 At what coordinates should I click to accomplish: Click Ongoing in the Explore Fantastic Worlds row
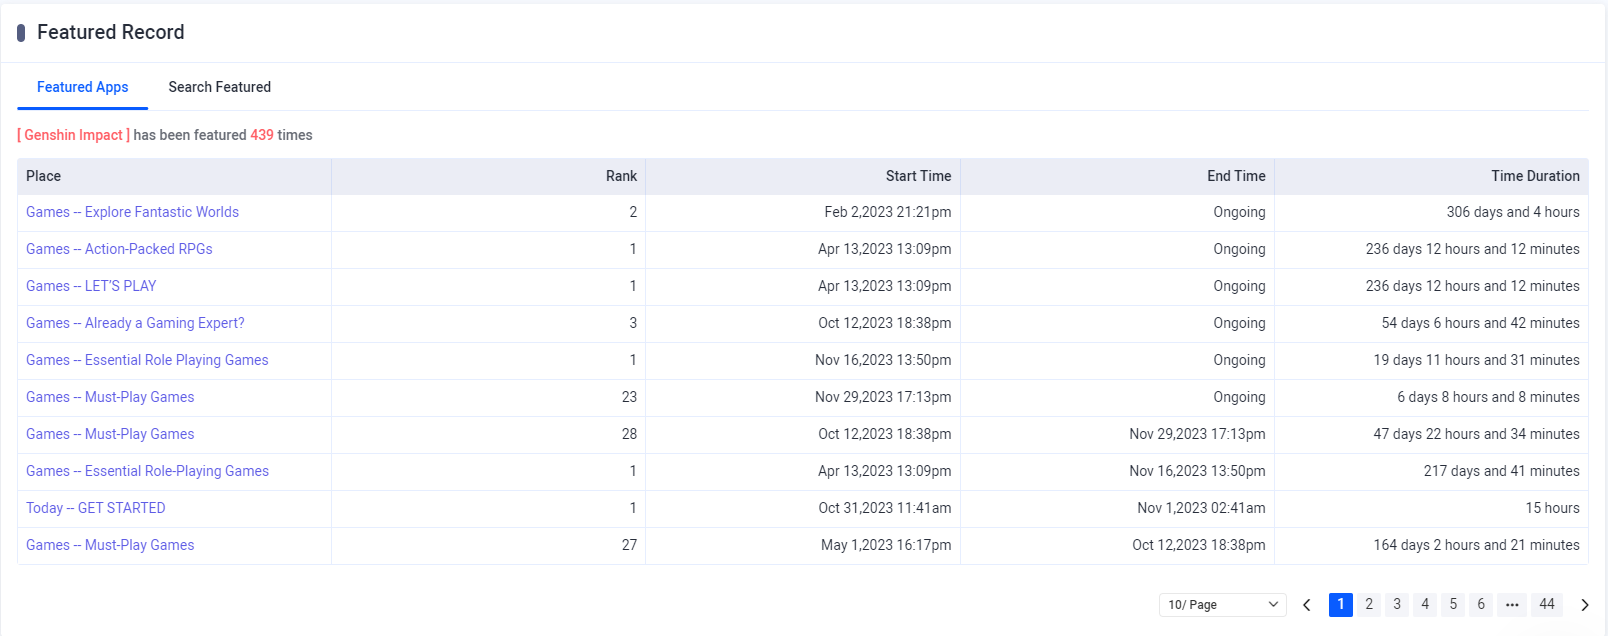1239,212
